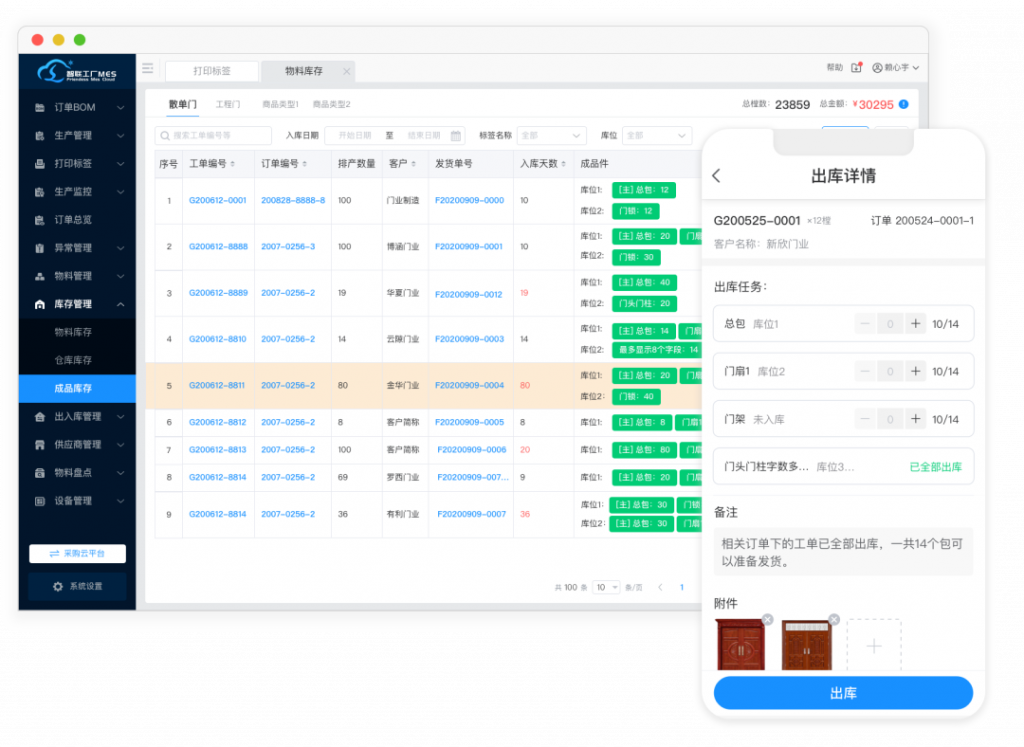
Task: Click the calendar icon in date range
Action: (456, 136)
